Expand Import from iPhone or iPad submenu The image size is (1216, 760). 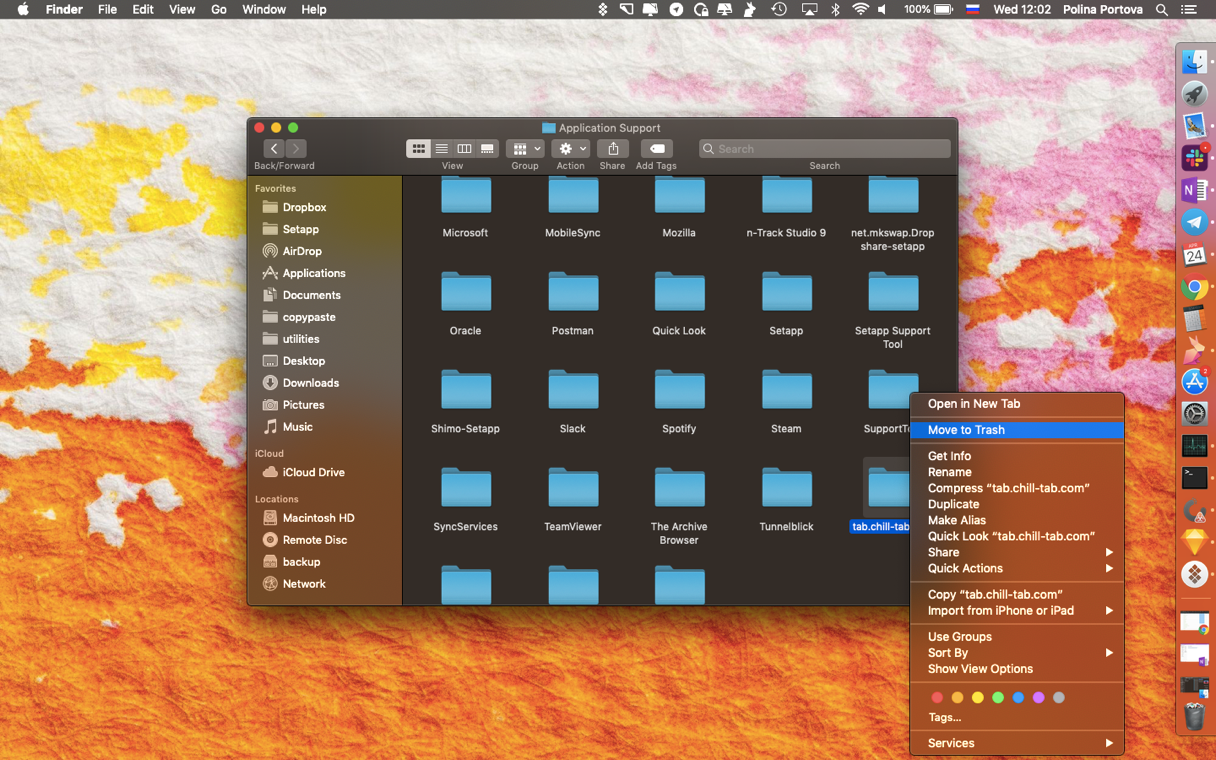pos(1017,610)
